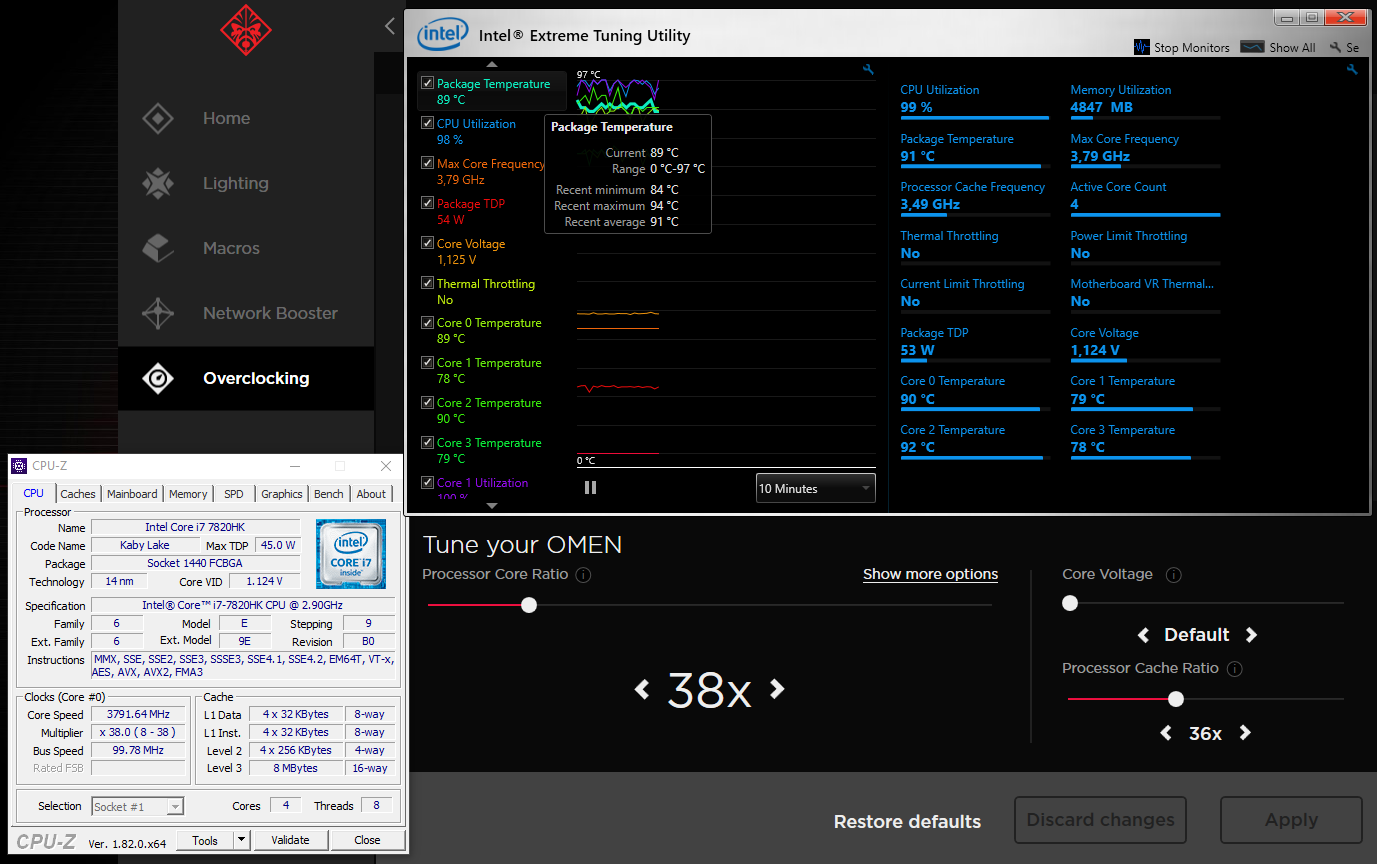This screenshot has height=864, width=1377.
Task: Move the monitor list down with the bottom arrow
Action: point(491,506)
